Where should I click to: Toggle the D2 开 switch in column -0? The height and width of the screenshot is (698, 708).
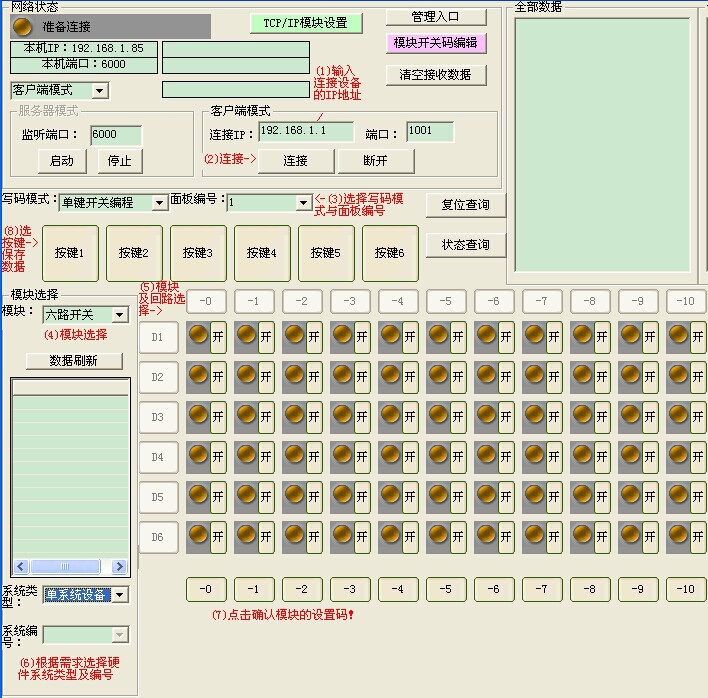[218, 377]
